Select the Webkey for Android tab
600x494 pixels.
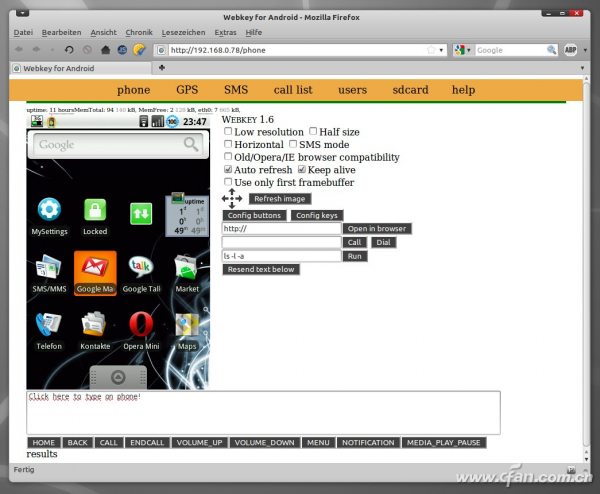tap(81, 68)
